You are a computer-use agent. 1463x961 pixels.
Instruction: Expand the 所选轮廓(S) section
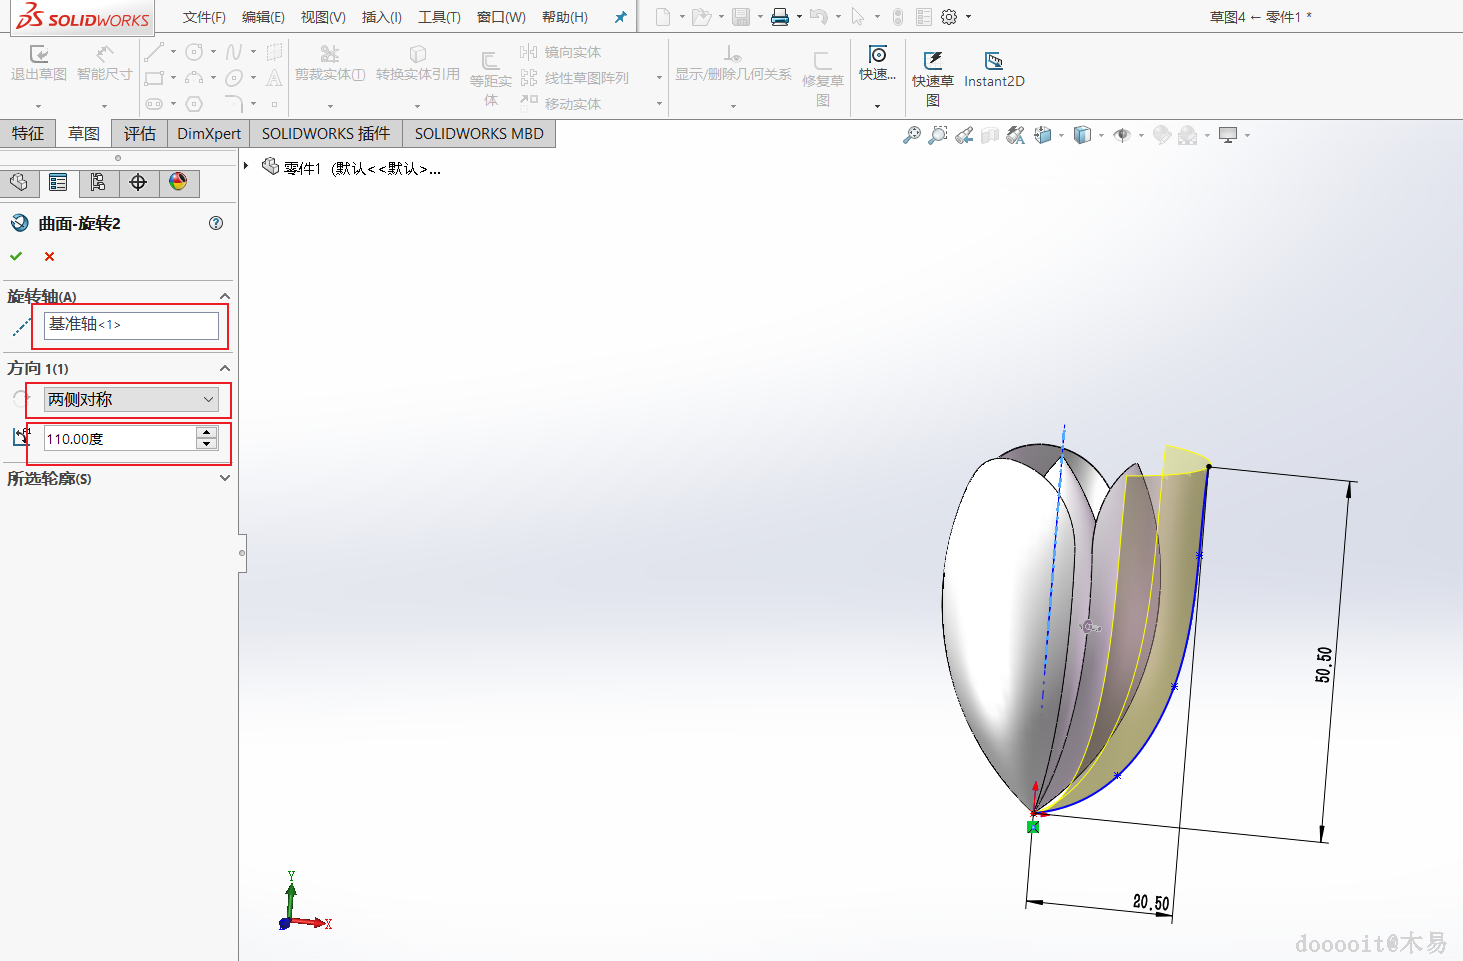tap(224, 478)
